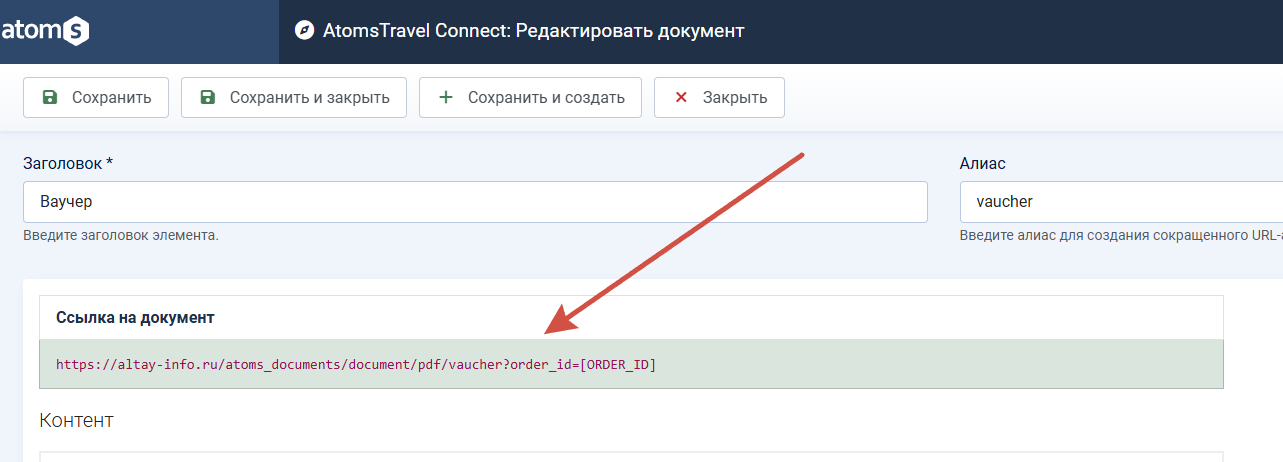Click the atomS logo

pyautogui.click(x=45, y=32)
